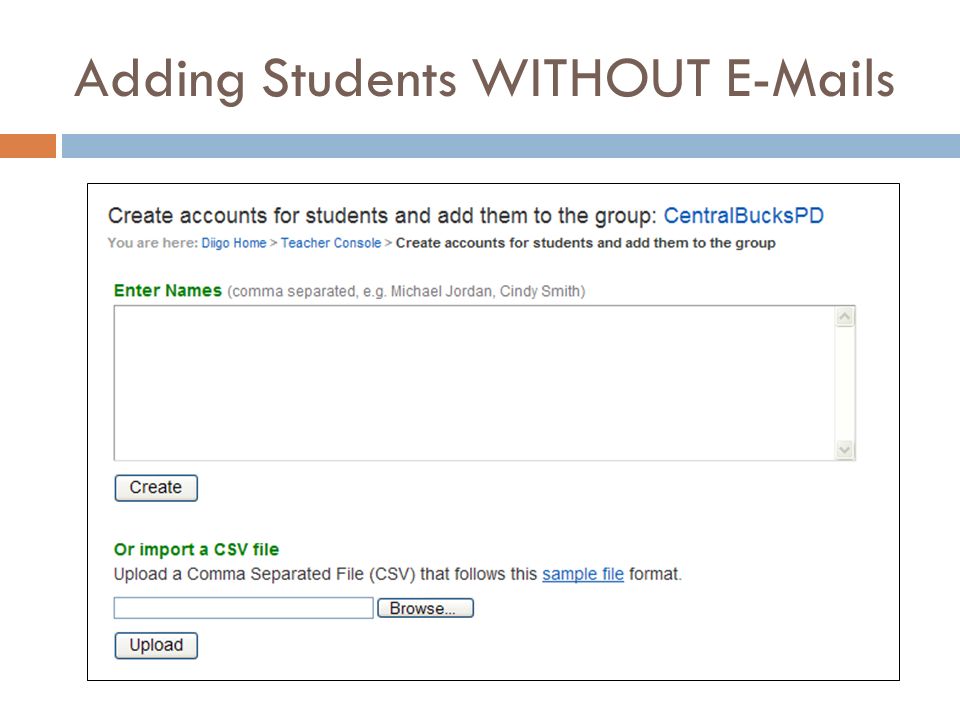Click the bold current-page breadcrumb text
Screen dimensions: 960x720
pyautogui.click(x=585, y=243)
